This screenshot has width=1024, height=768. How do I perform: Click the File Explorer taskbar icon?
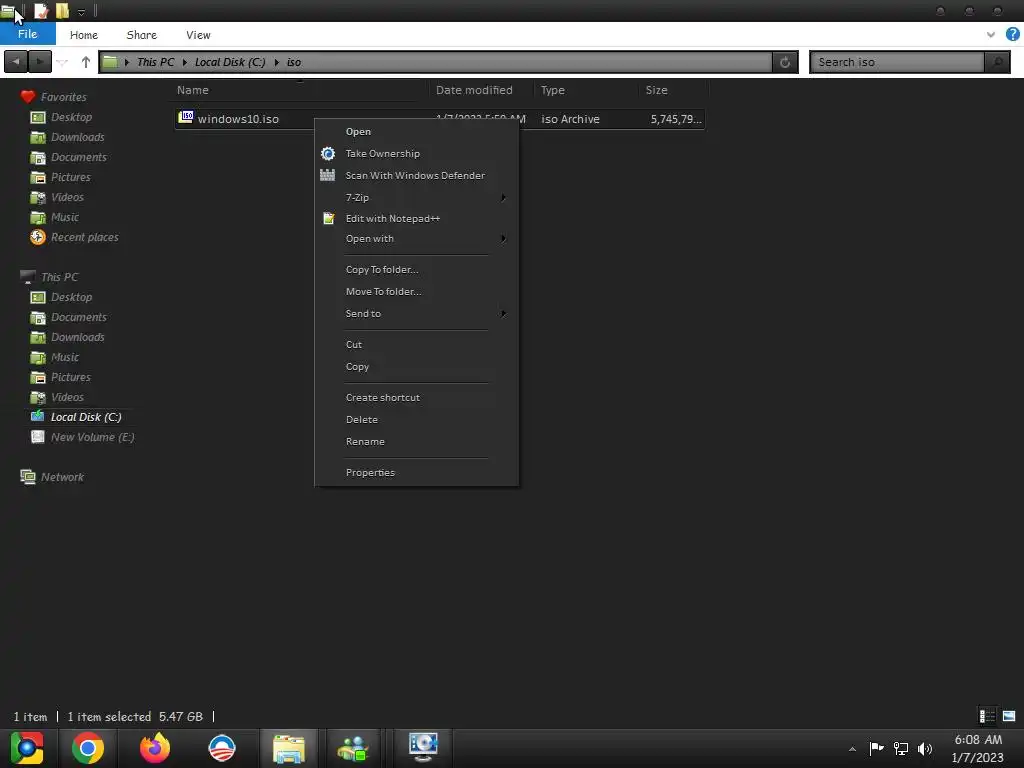pos(289,748)
